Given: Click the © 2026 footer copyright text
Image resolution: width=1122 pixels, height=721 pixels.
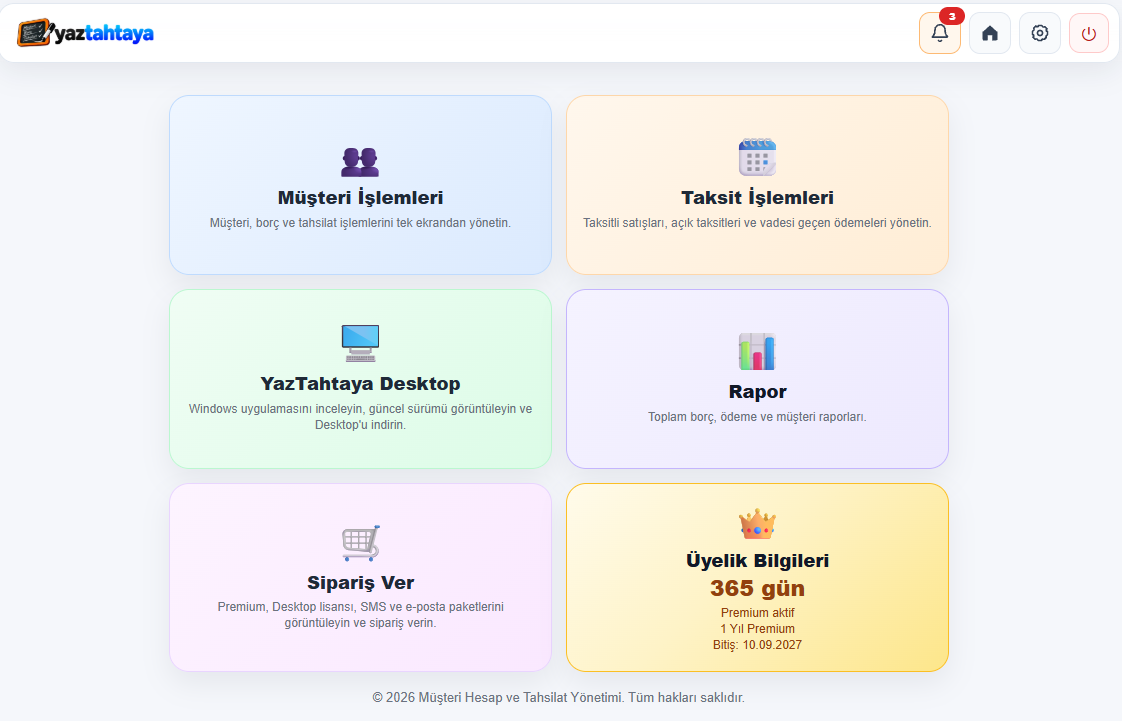Looking at the screenshot, I should tap(558, 697).
